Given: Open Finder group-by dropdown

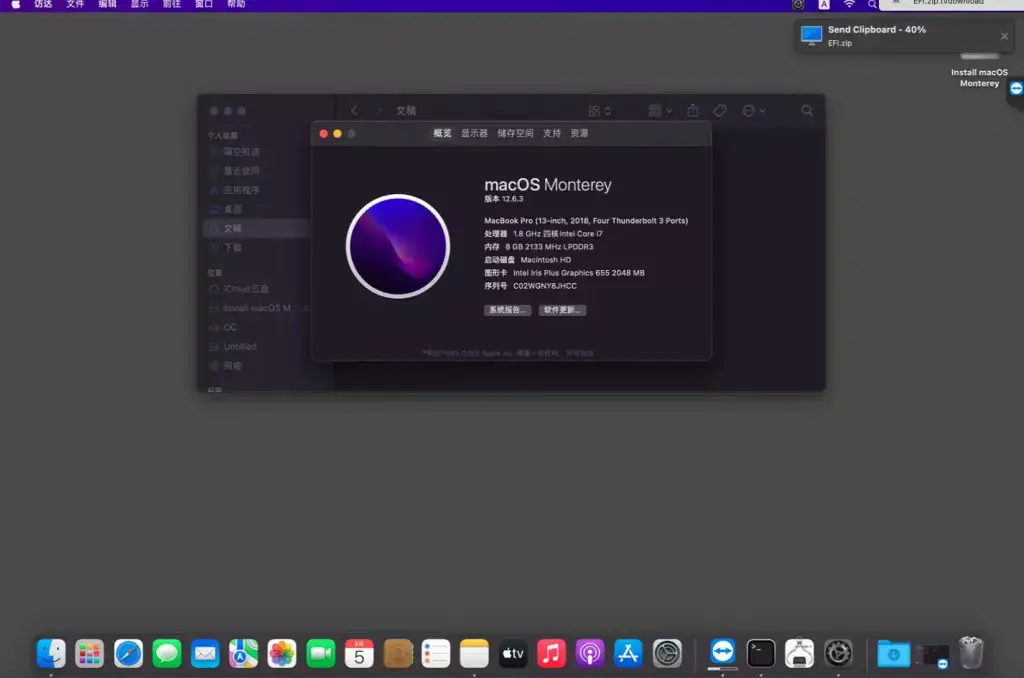Looking at the screenshot, I should (660, 111).
